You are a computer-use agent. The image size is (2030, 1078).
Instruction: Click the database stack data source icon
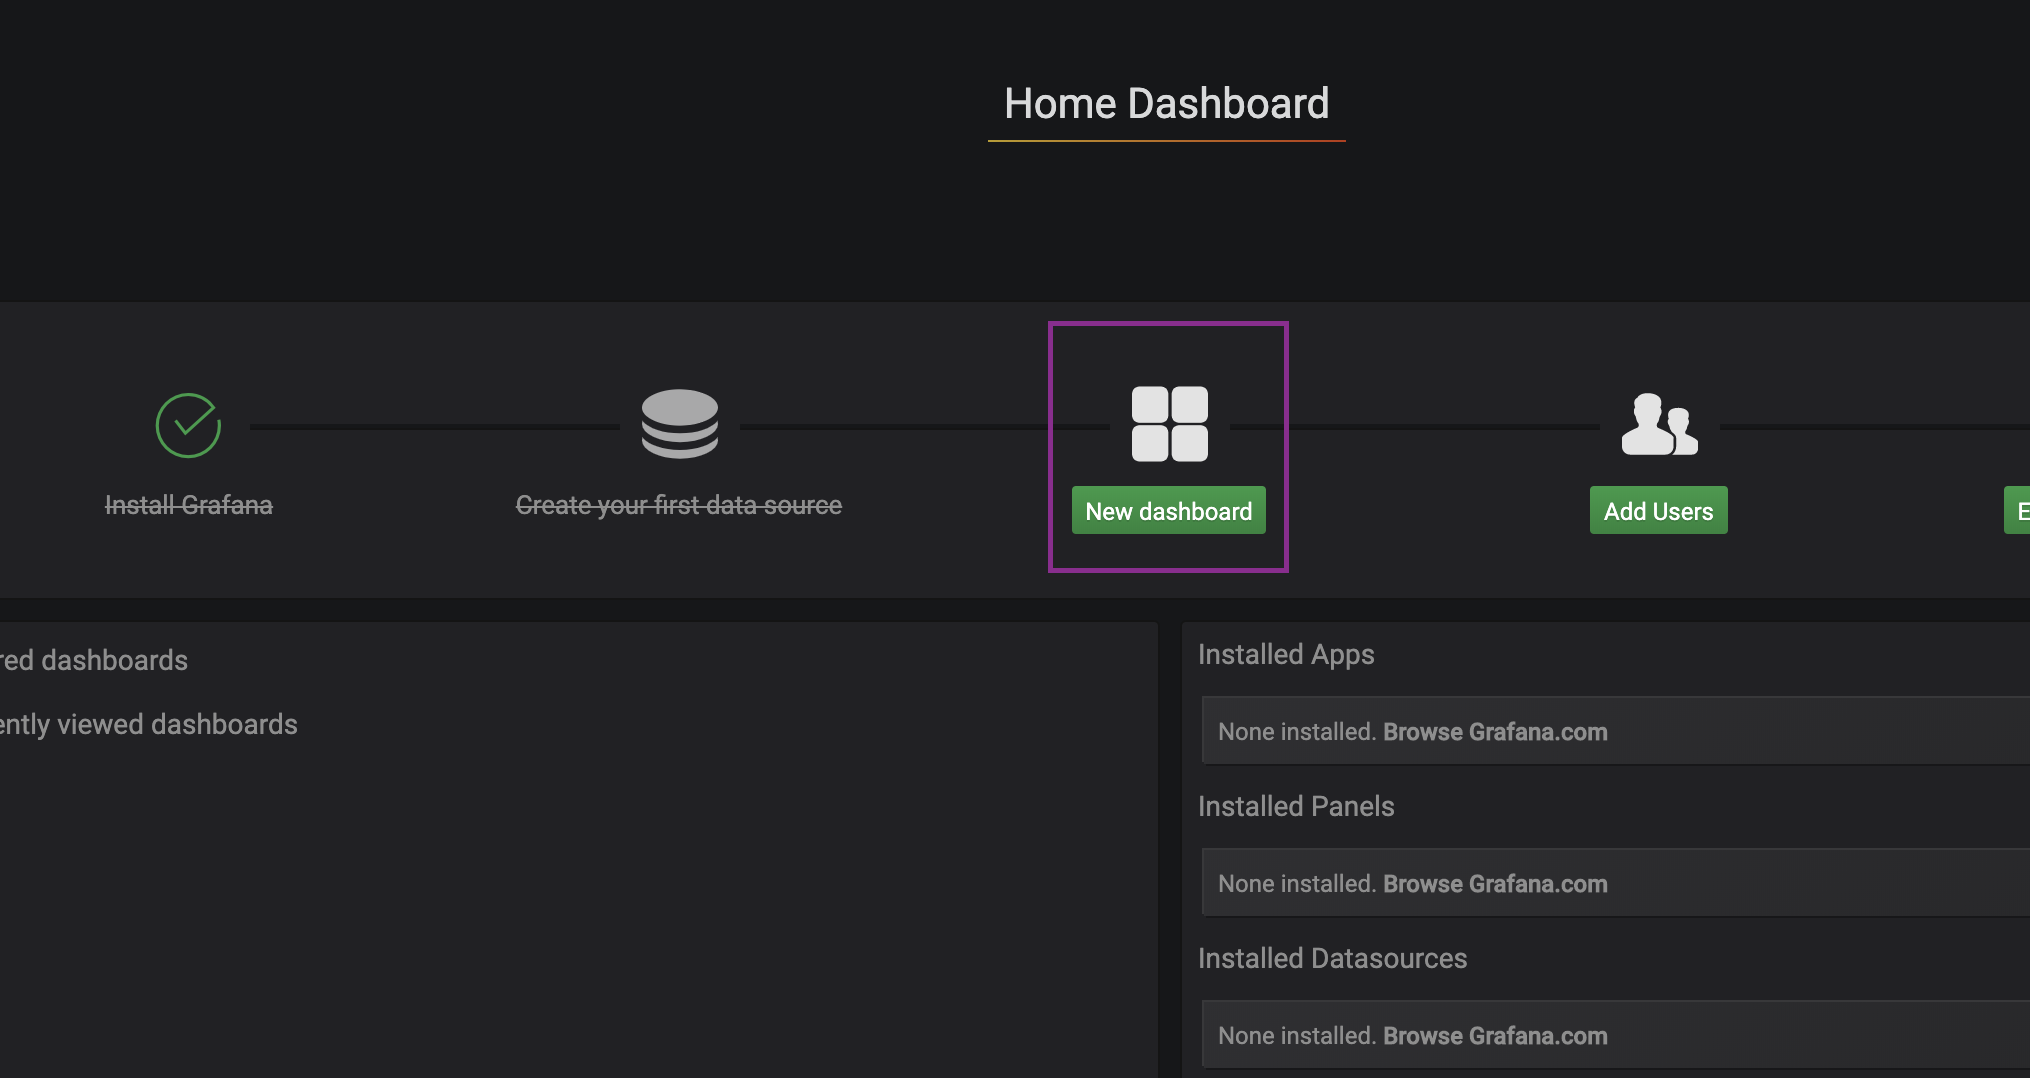[680, 424]
